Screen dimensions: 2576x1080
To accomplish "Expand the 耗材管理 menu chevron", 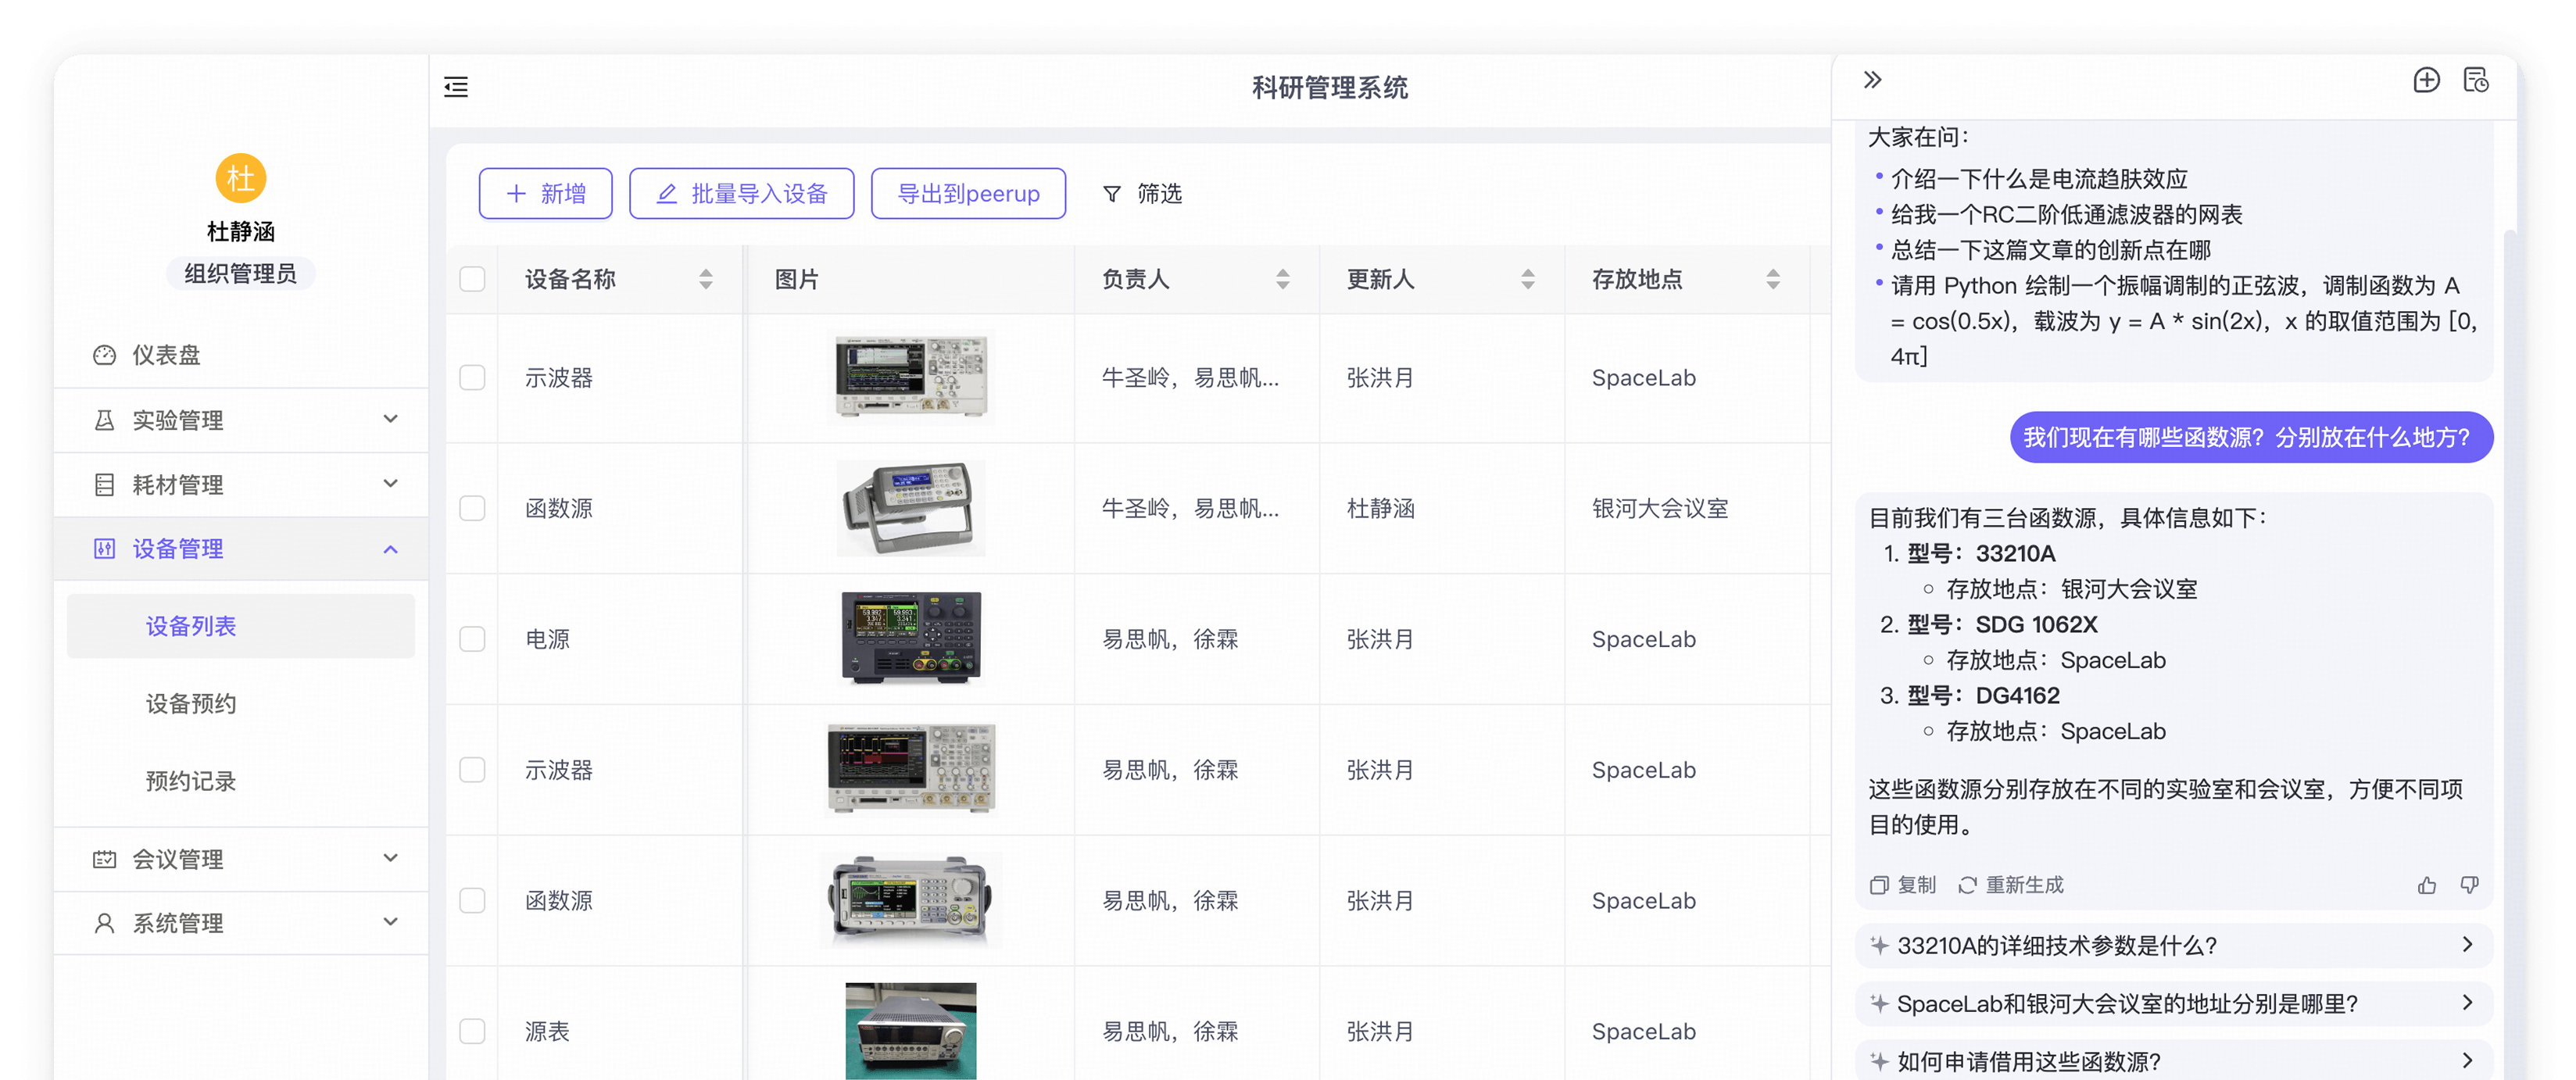I will 391,484.
